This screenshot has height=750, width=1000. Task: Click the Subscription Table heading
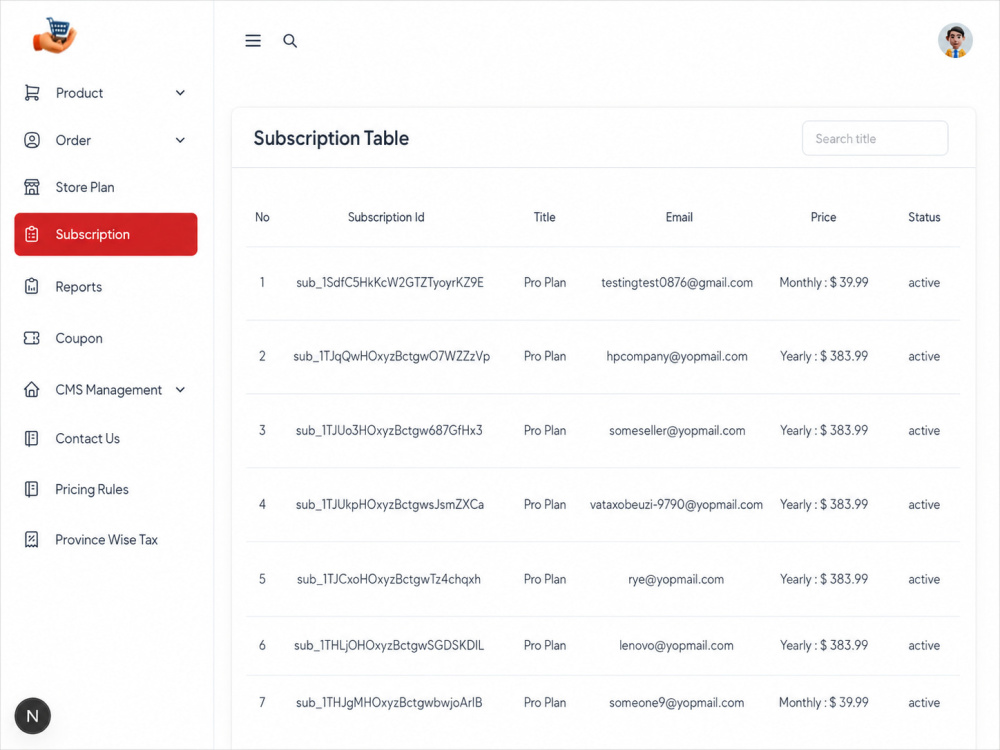[331, 138]
